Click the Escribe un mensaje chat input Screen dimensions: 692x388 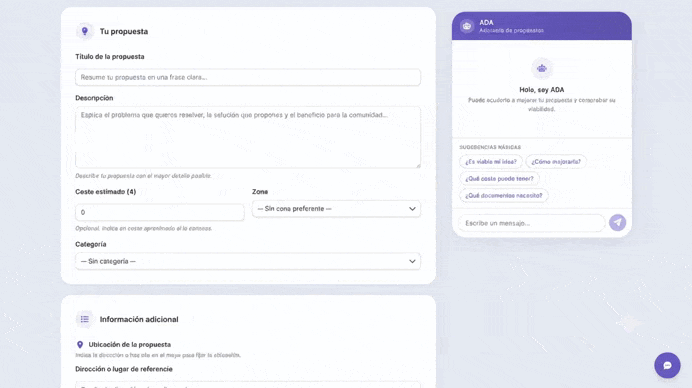(x=532, y=223)
